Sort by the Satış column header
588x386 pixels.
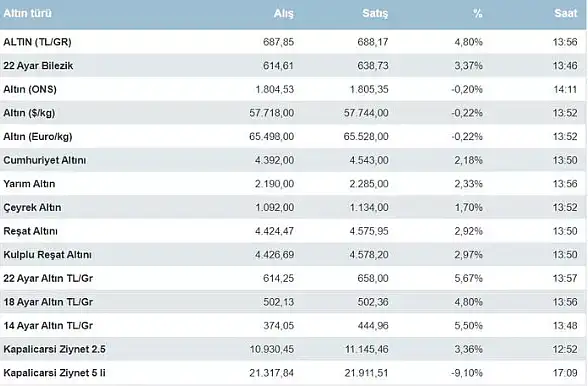[375, 14]
